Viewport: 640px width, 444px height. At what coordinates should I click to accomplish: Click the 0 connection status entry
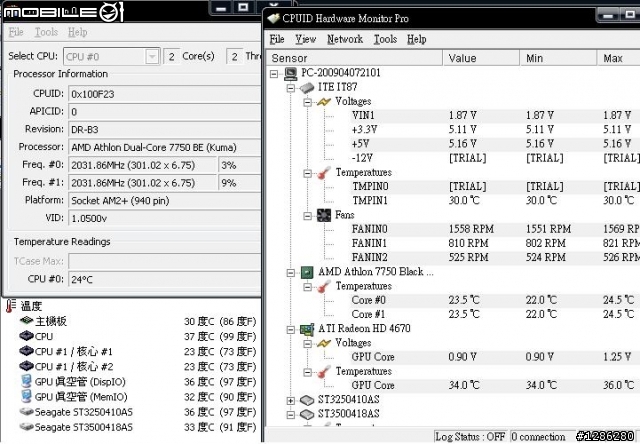(538, 437)
